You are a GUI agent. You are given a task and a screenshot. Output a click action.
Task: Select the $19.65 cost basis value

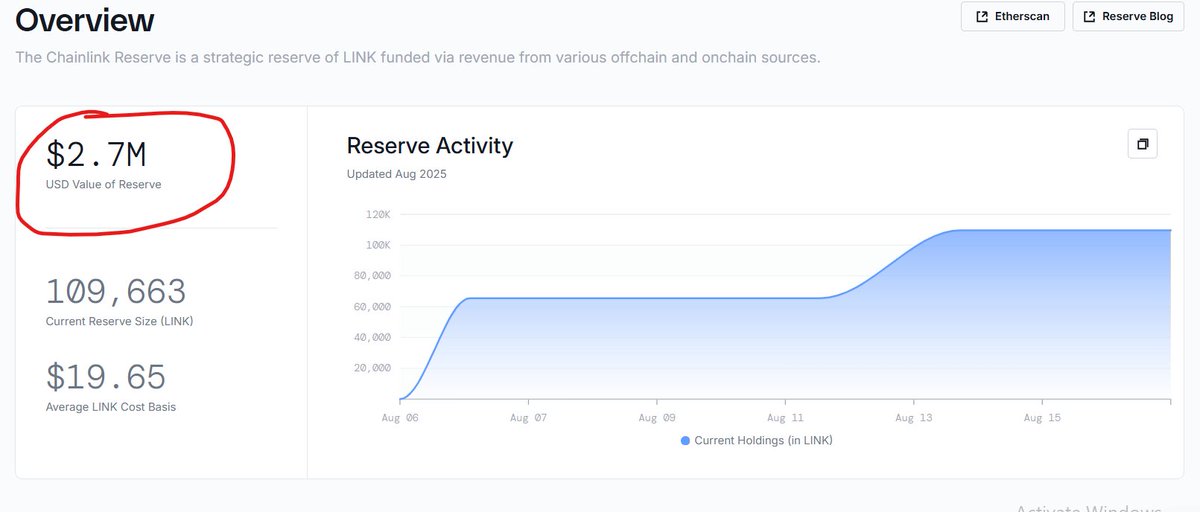pos(106,377)
